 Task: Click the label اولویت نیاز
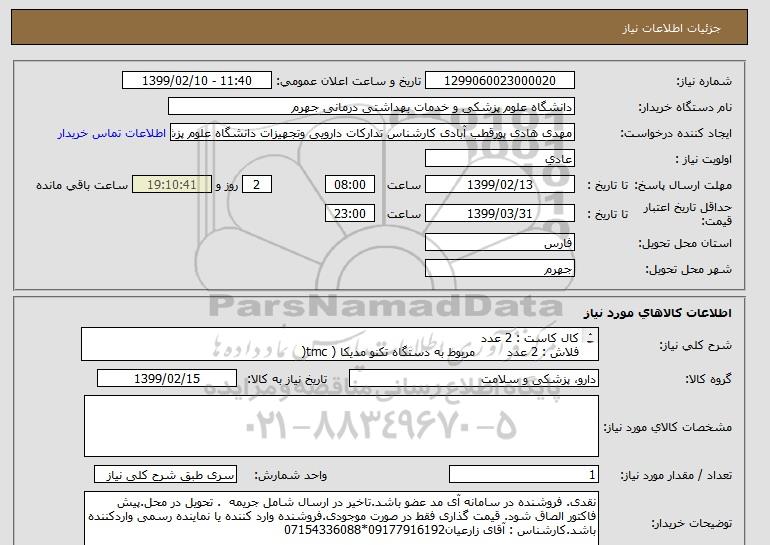(x=704, y=159)
